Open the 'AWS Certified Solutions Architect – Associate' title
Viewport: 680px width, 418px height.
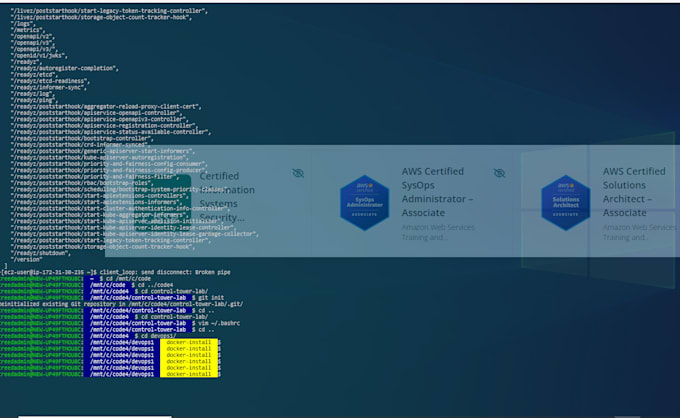pos(634,192)
